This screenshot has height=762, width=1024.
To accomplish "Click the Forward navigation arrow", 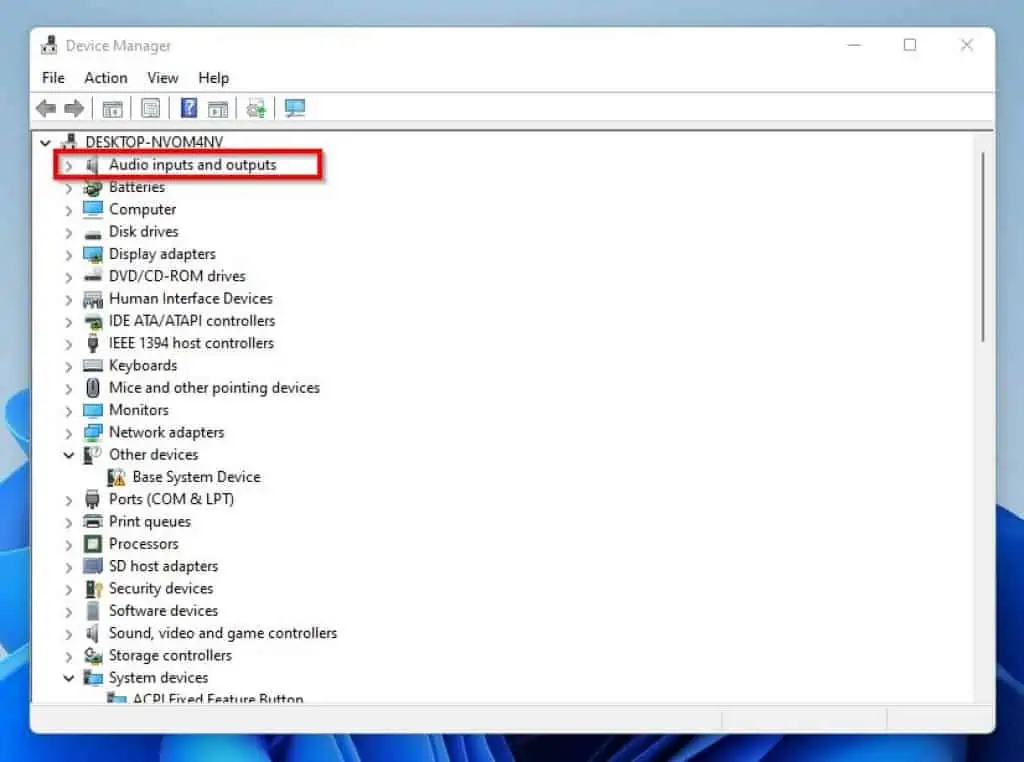I will pyautogui.click(x=75, y=108).
